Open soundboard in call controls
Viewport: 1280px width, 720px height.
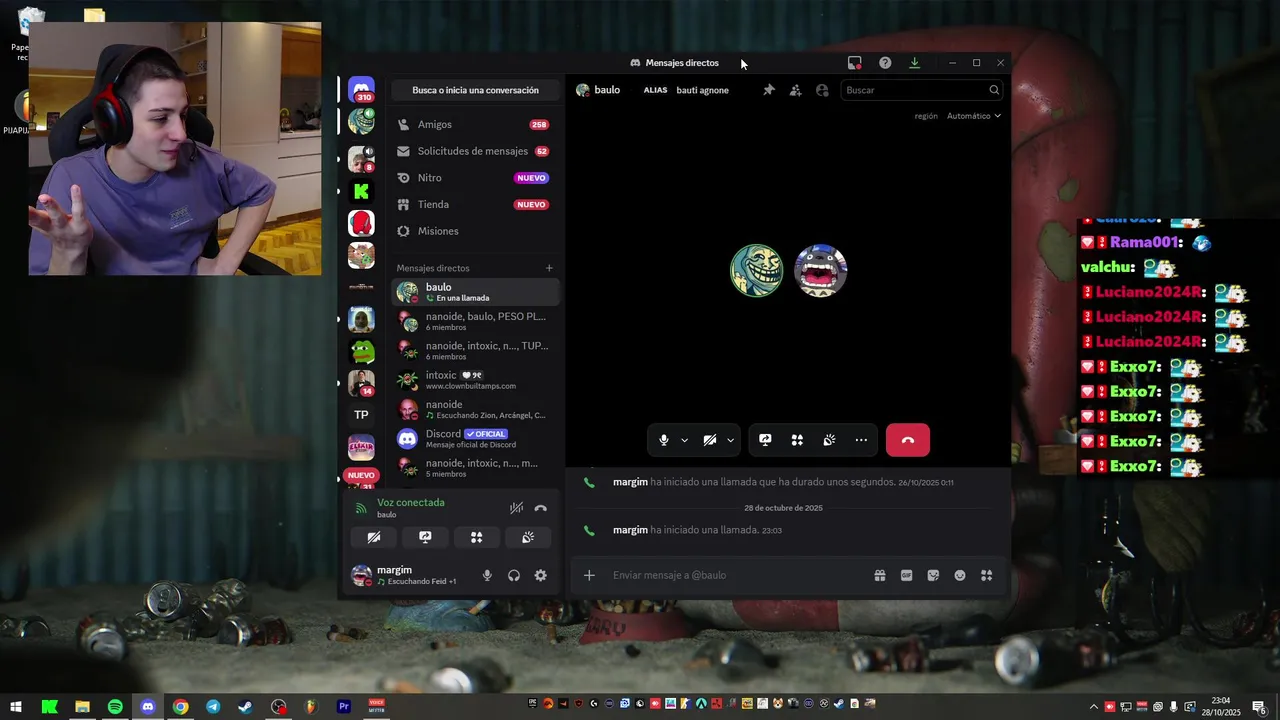[829, 440]
